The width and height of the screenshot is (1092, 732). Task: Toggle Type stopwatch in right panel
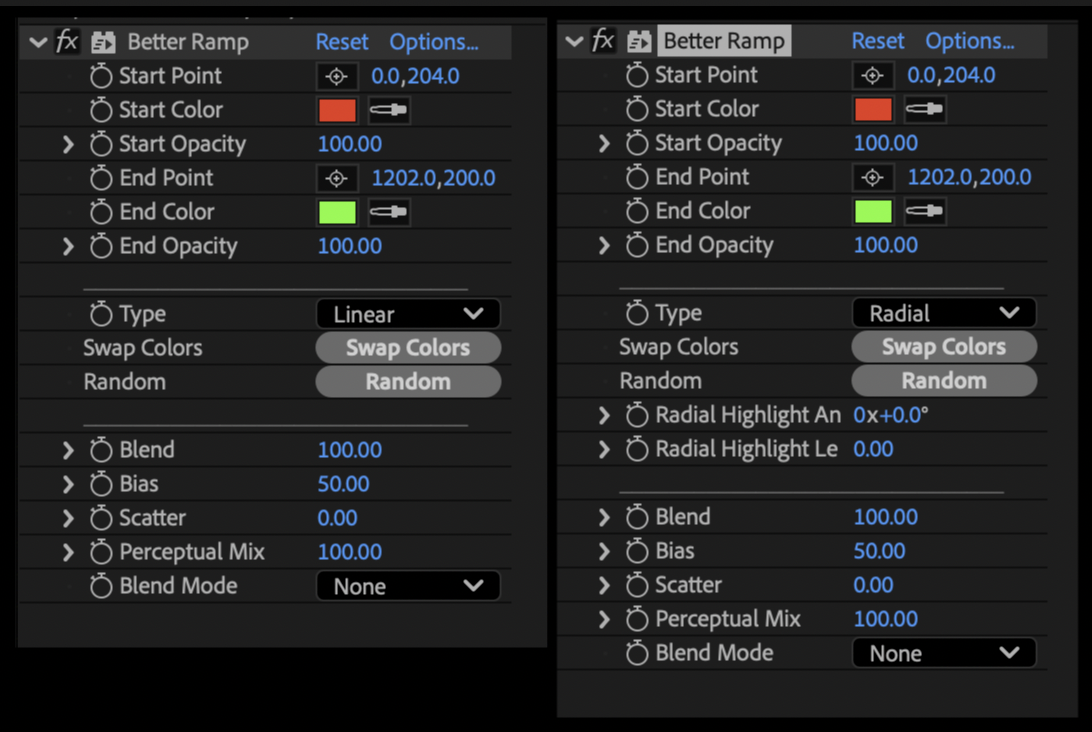[637, 313]
